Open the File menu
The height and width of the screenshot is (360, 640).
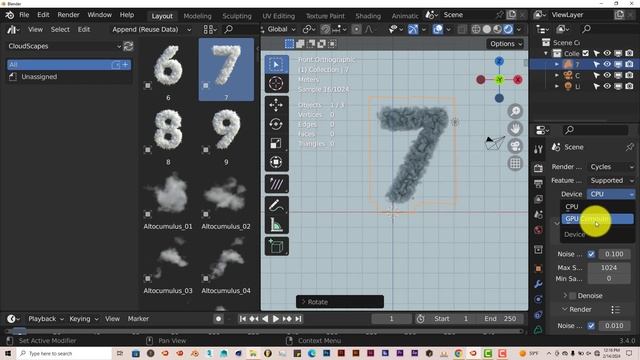click(x=24, y=15)
